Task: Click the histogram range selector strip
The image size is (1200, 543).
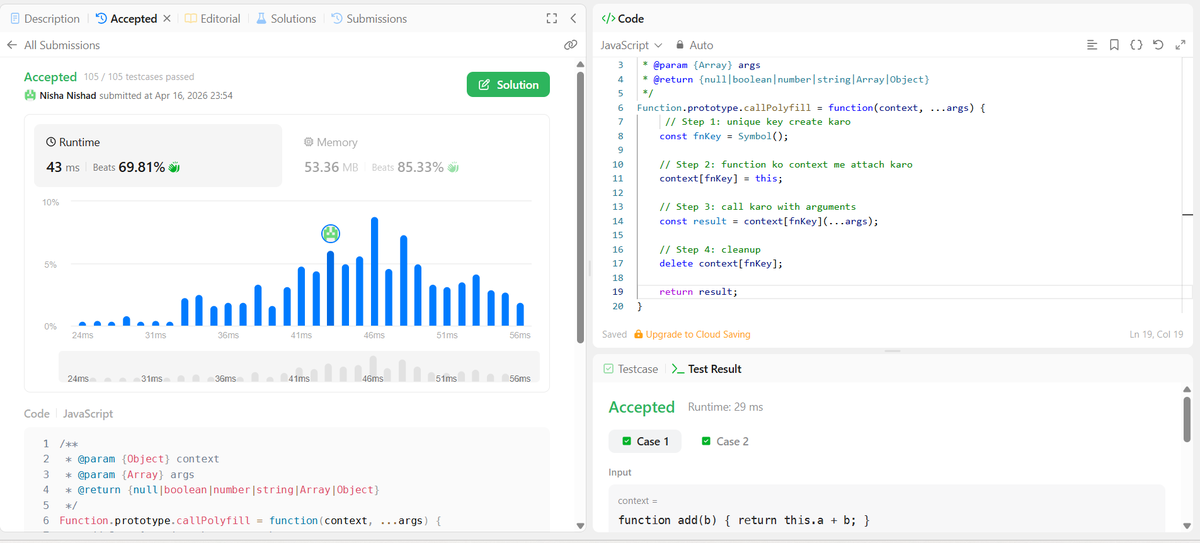Action: (x=298, y=367)
